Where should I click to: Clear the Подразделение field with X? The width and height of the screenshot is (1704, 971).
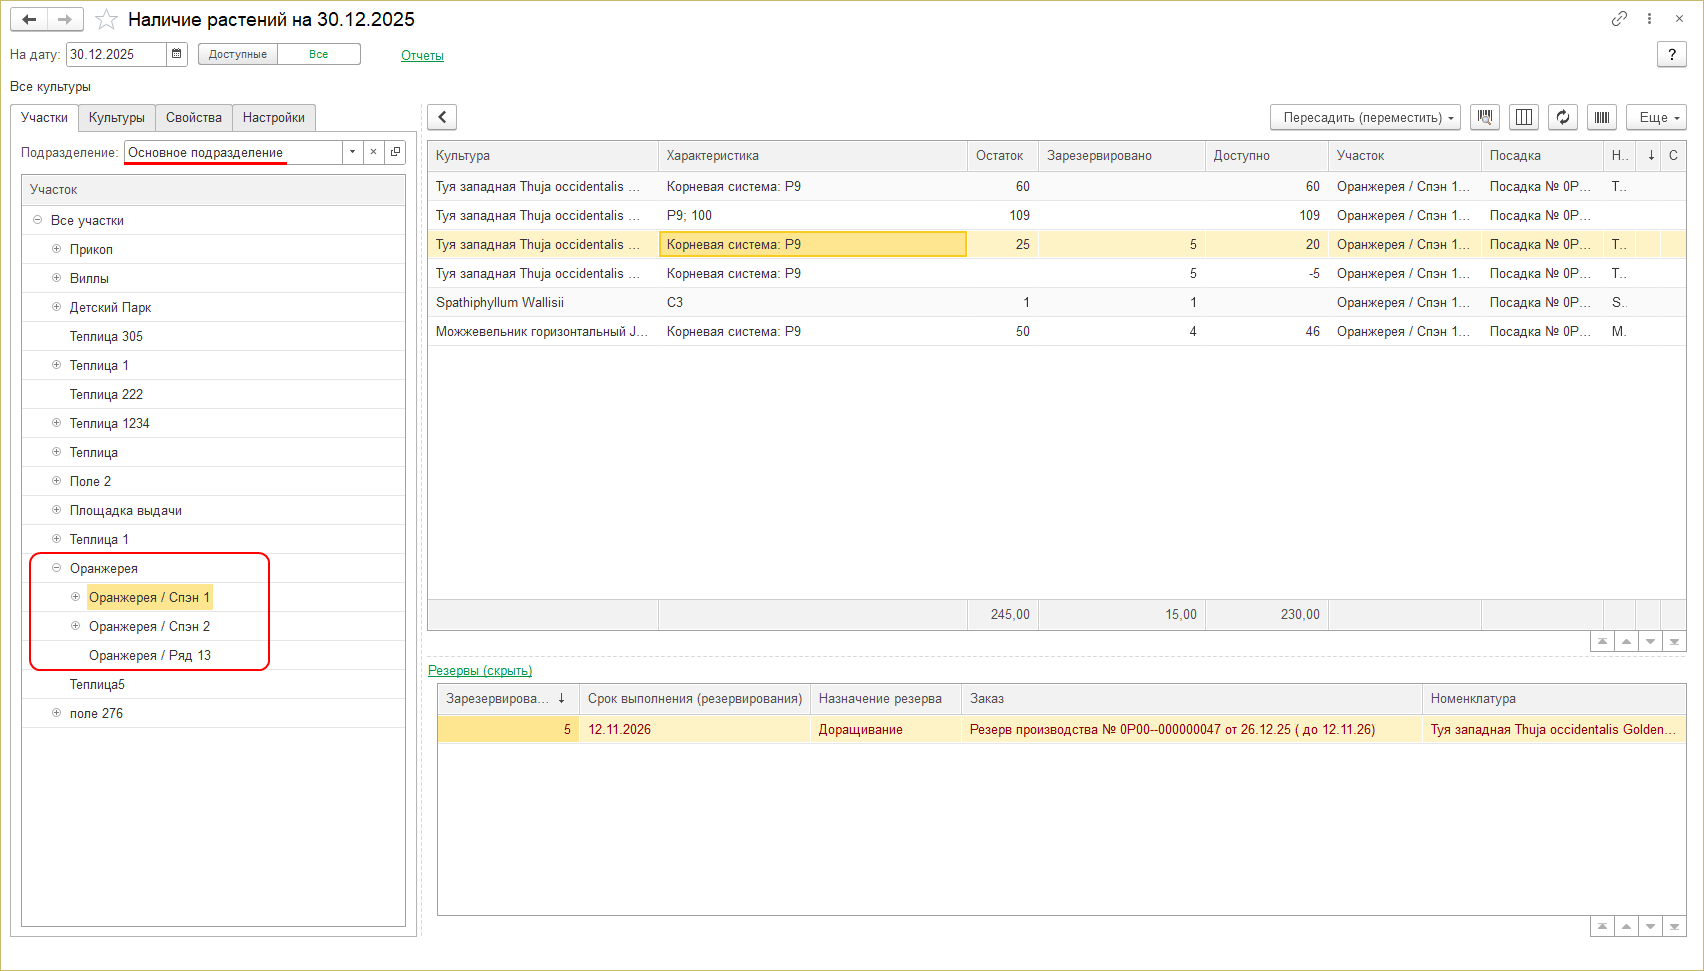(x=373, y=152)
